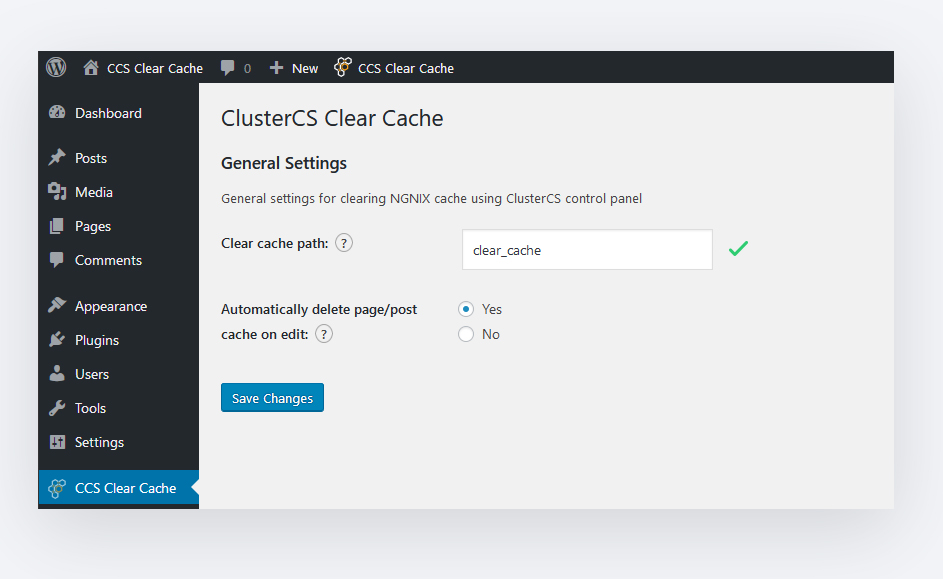Click the Pages icon in sidebar
This screenshot has width=943, height=579.
[x=57, y=226]
